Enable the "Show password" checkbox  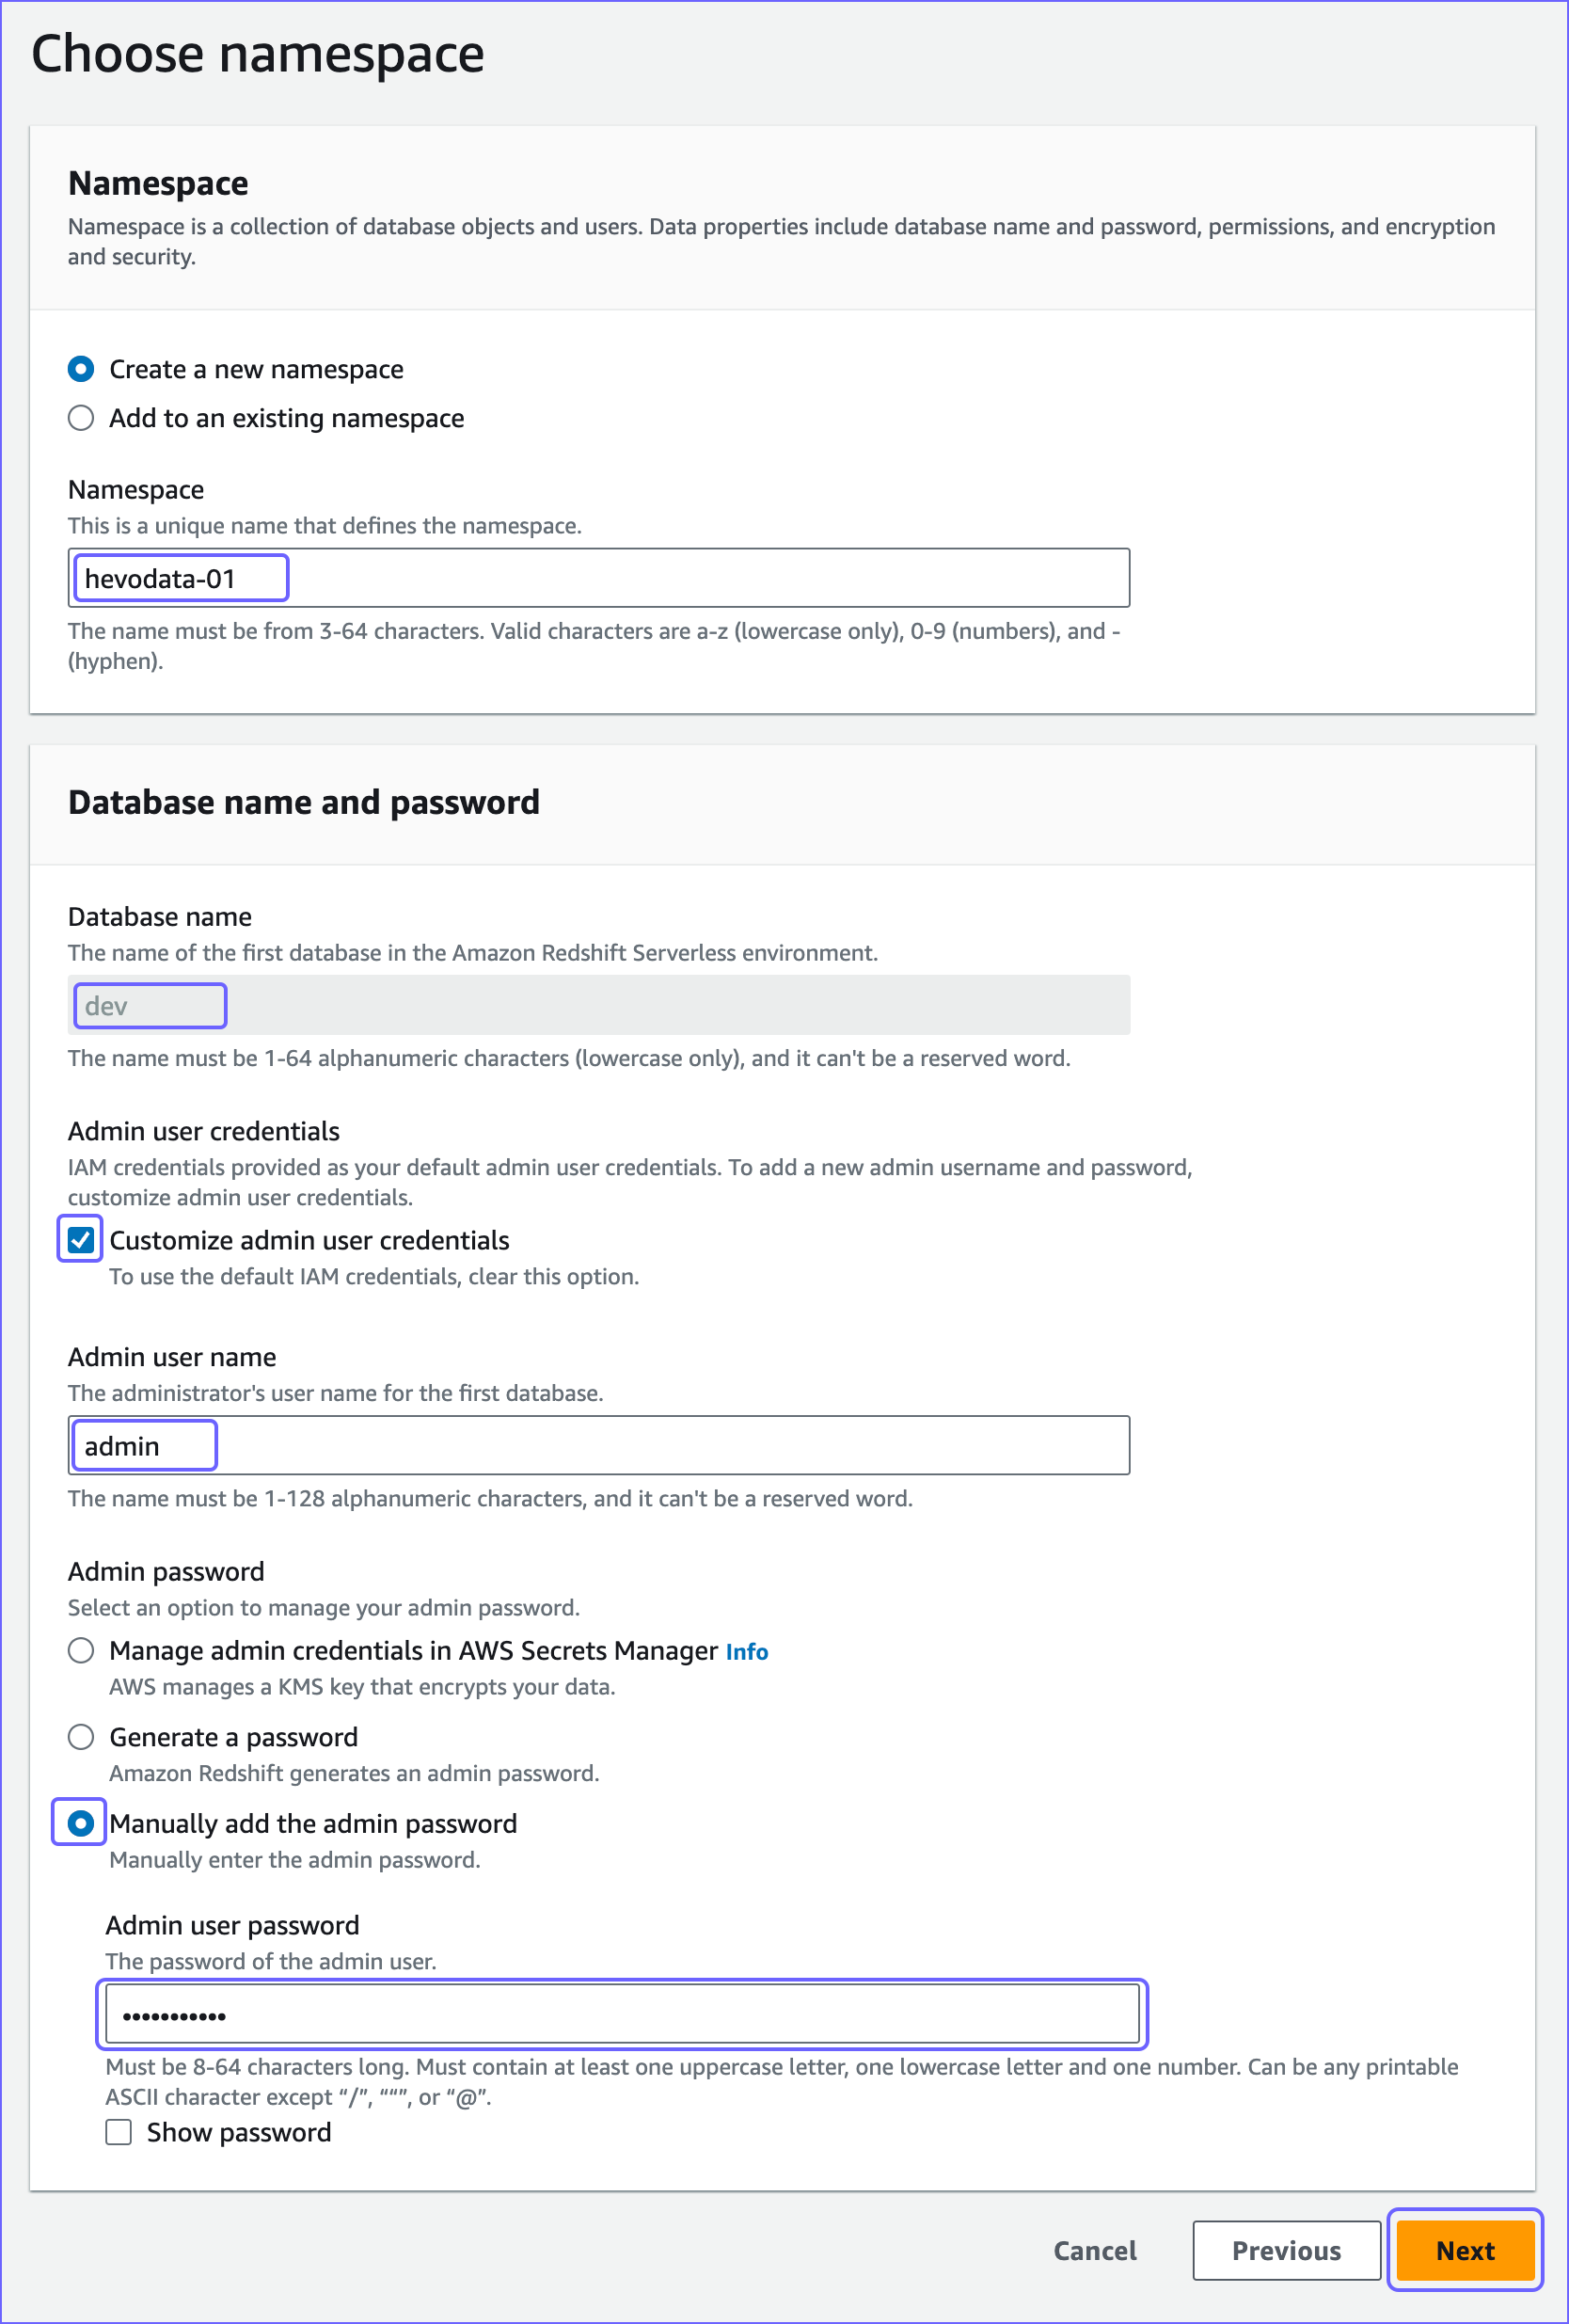click(x=118, y=2132)
